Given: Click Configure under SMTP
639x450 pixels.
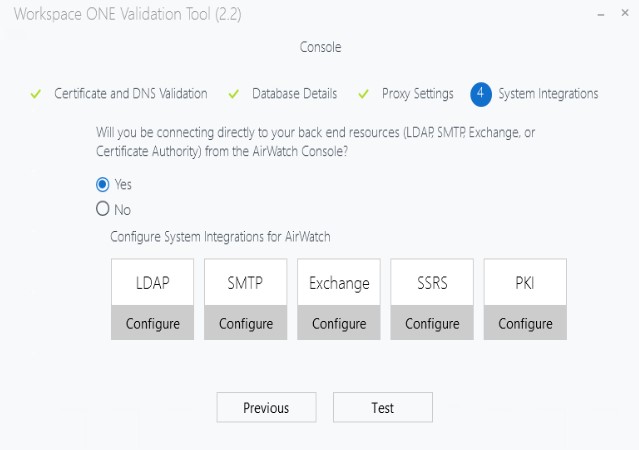Looking at the screenshot, I should coord(246,324).
